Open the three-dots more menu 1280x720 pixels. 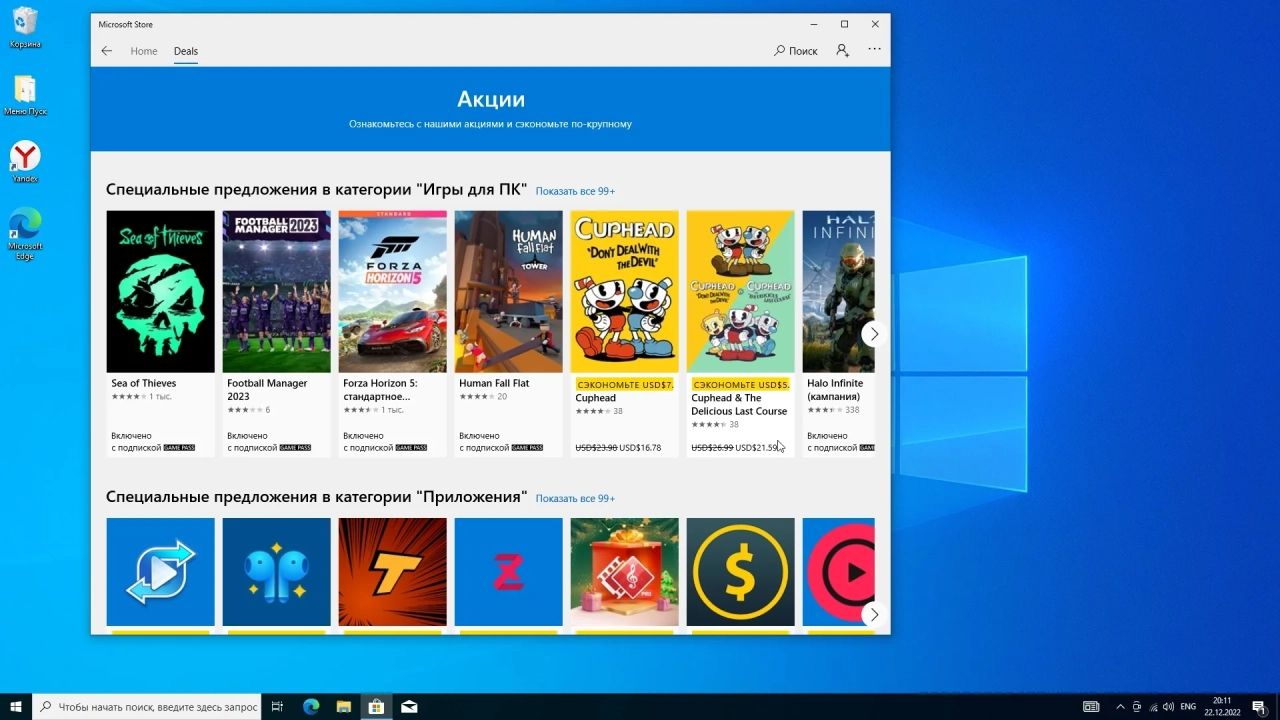coord(875,49)
